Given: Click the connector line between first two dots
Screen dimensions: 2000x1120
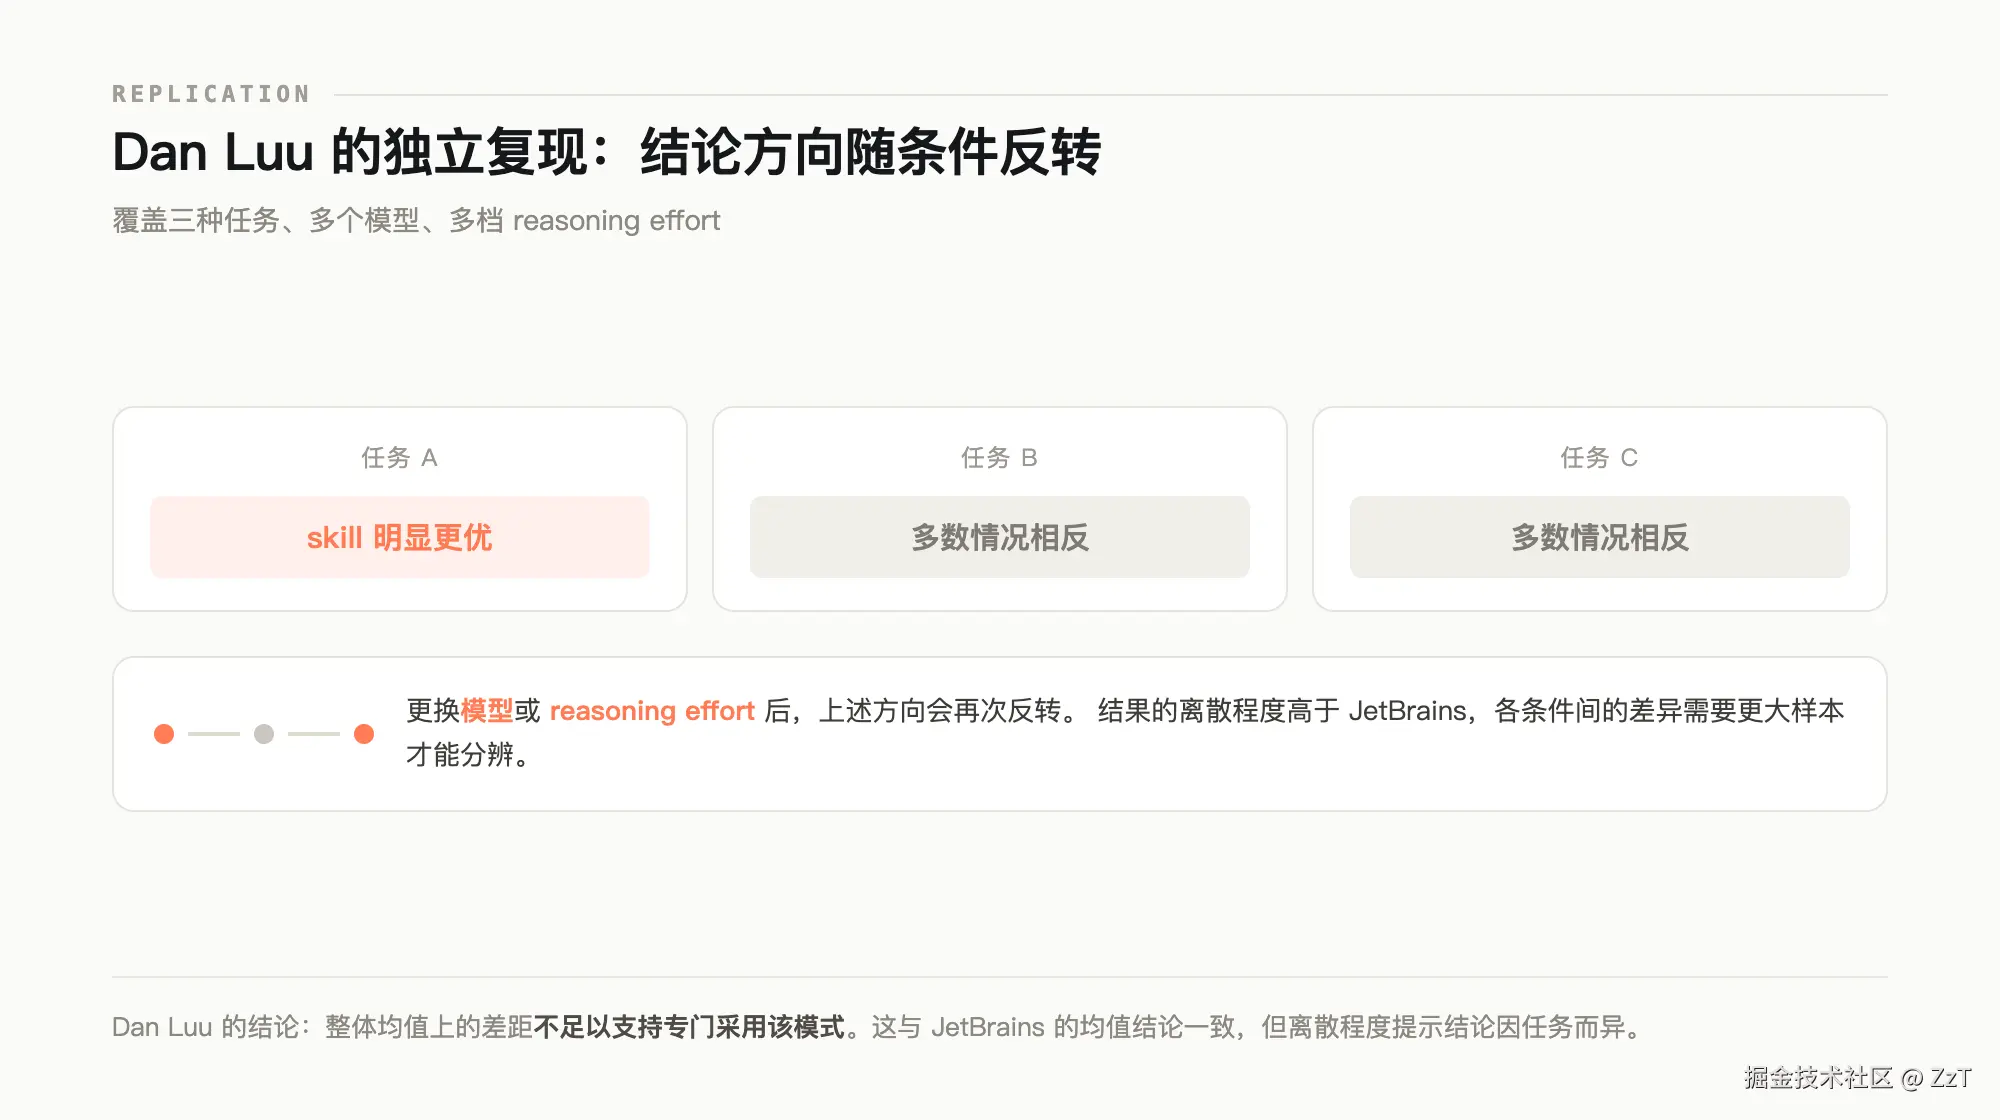Looking at the screenshot, I should (214, 734).
